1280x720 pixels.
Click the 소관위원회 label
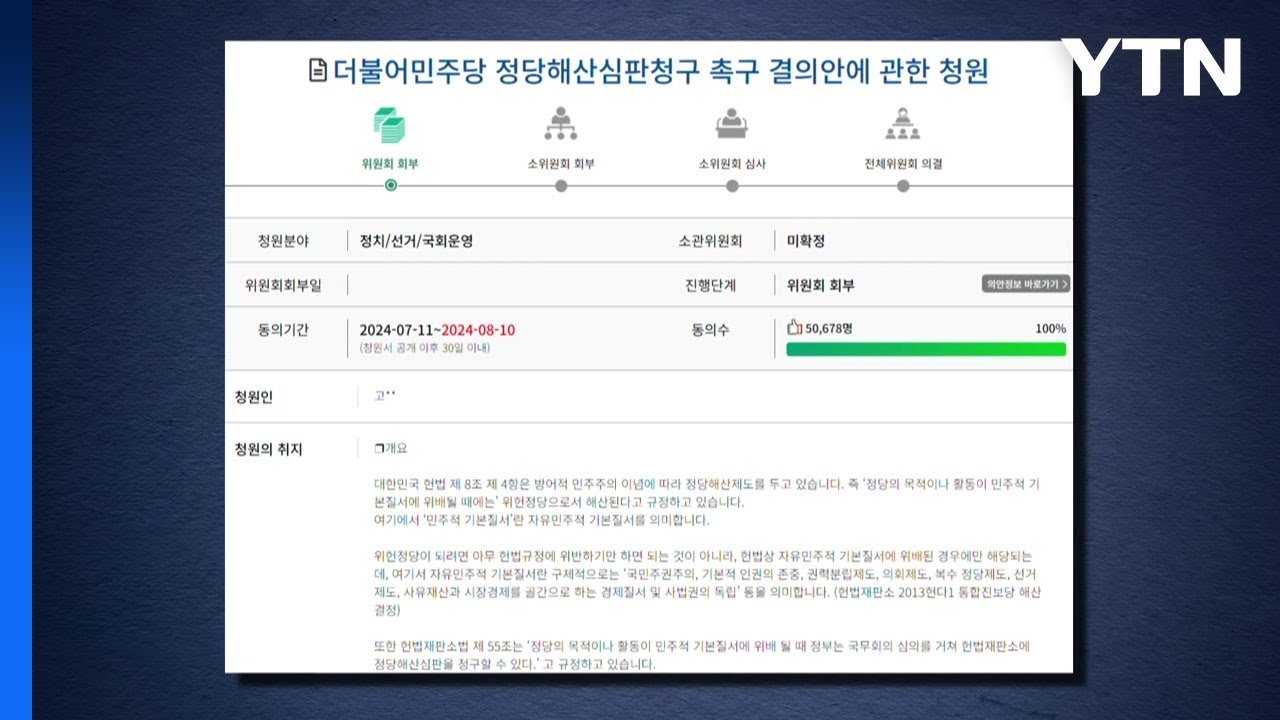(710, 241)
